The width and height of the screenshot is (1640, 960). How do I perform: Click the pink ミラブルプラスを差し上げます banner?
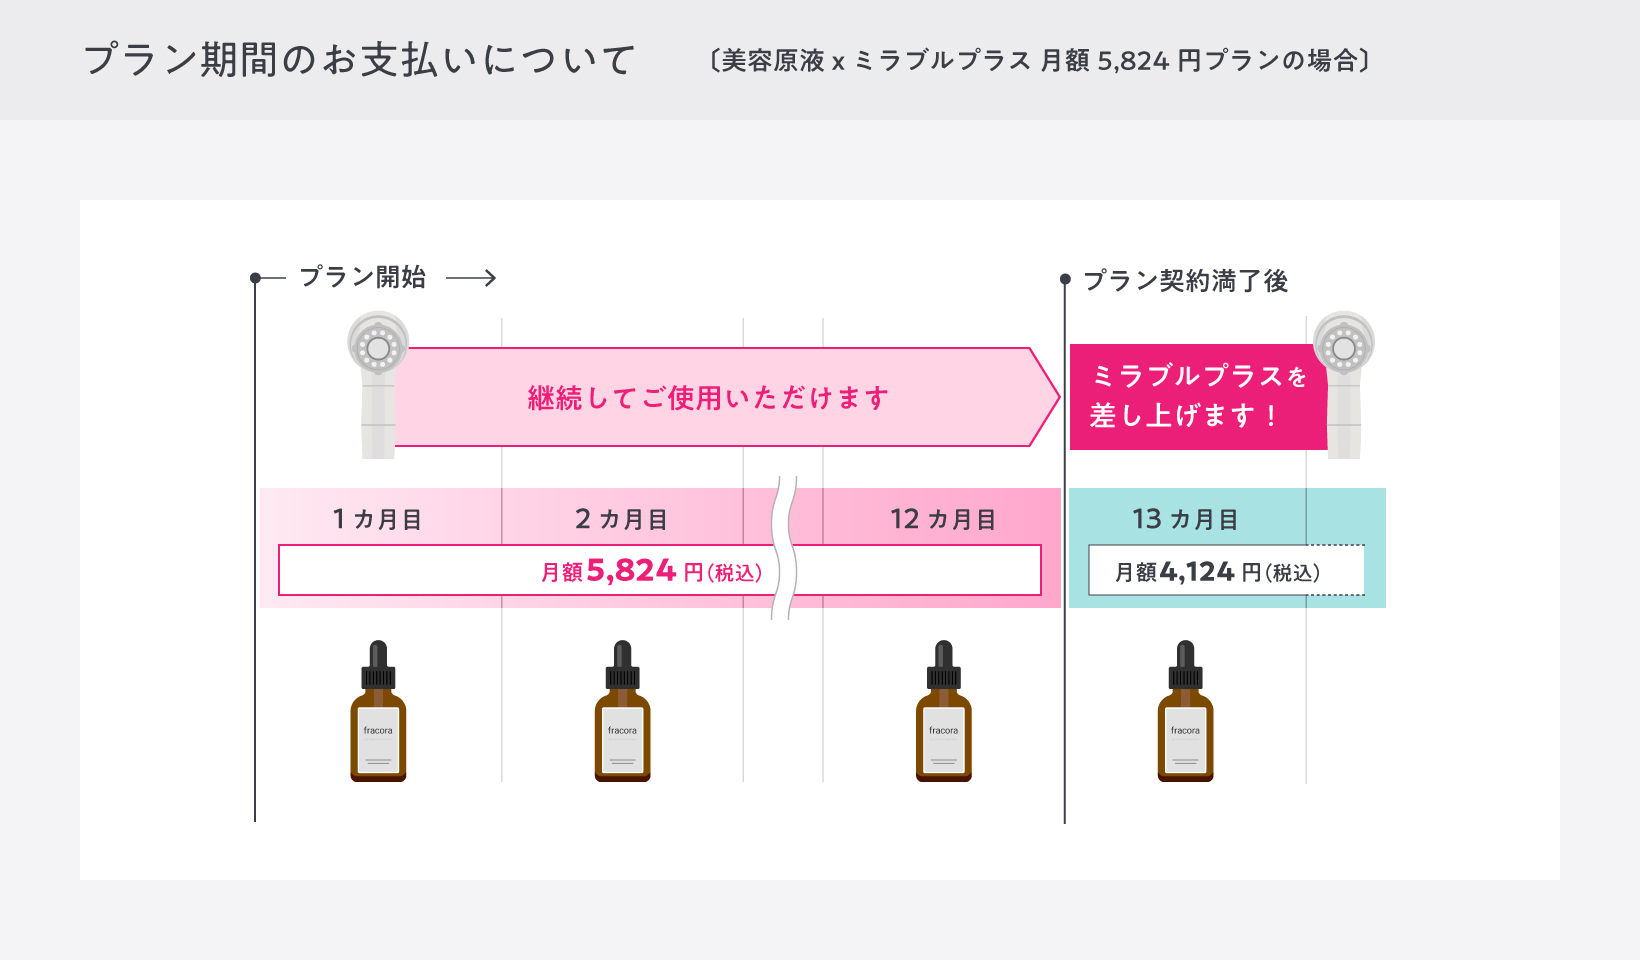point(1198,397)
